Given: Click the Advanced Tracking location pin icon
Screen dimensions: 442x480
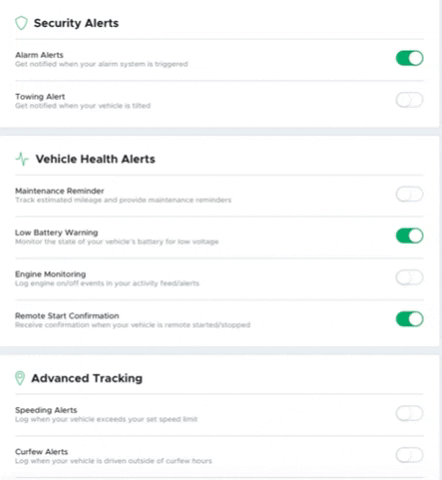Looking at the screenshot, I should (20, 378).
